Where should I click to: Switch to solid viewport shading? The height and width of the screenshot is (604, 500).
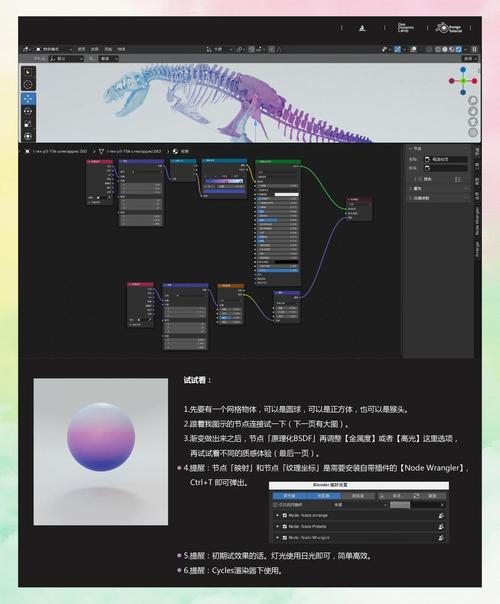point(445,49)
